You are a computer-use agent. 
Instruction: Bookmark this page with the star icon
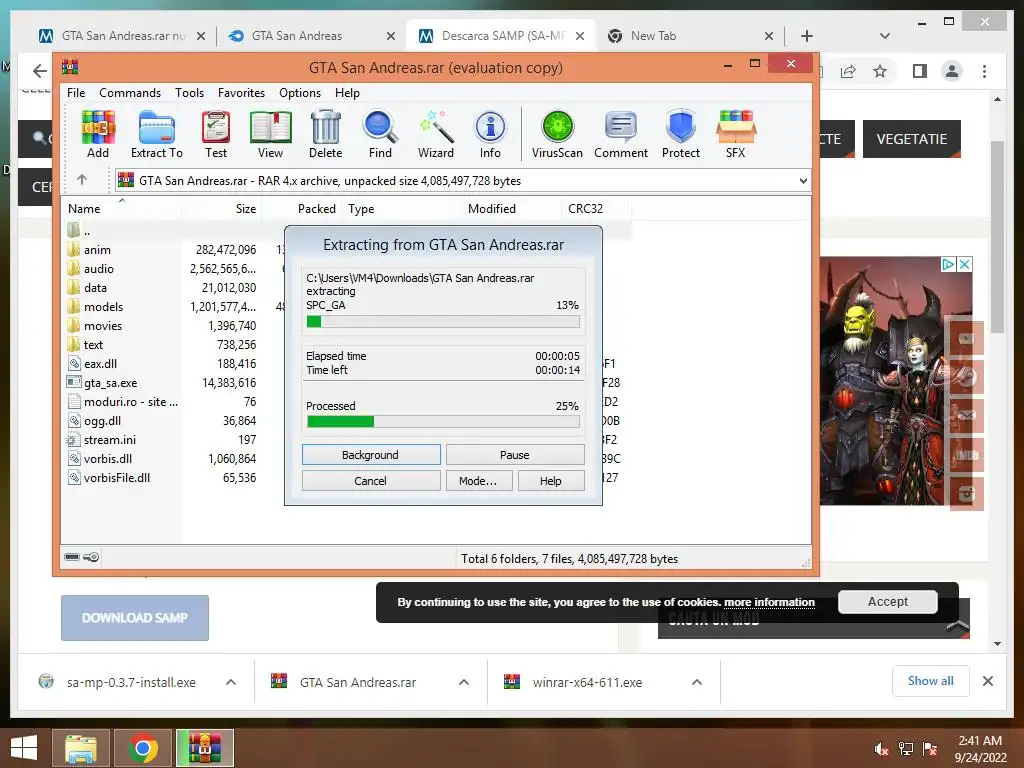click(x=880, y=71)
